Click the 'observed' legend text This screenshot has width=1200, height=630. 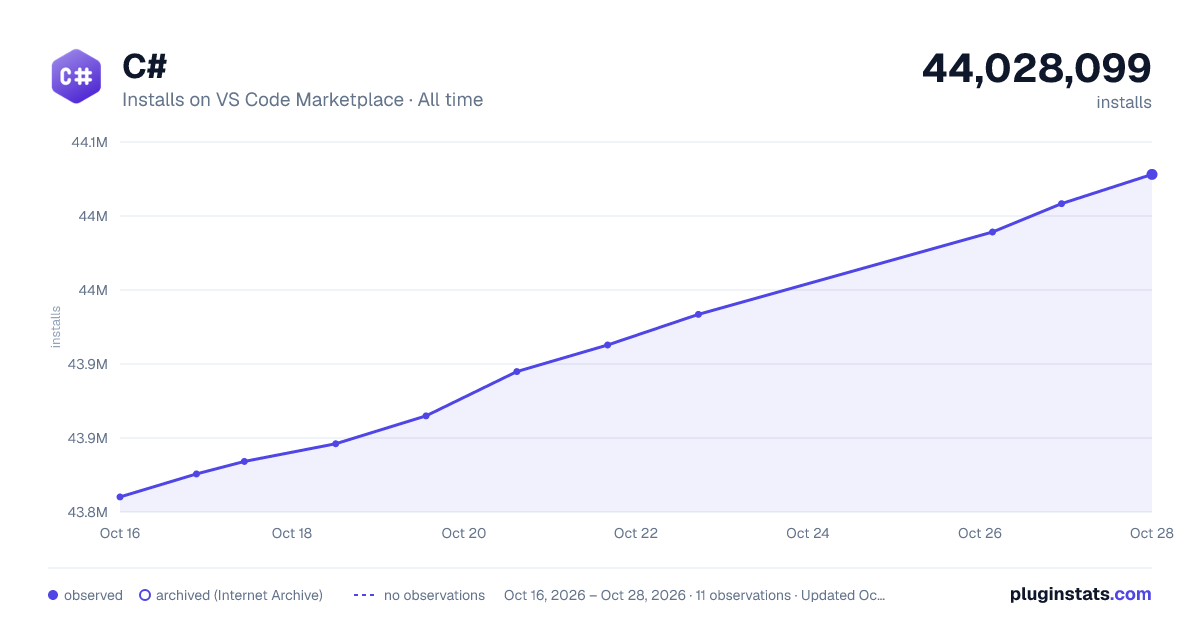tap(93, 595)
